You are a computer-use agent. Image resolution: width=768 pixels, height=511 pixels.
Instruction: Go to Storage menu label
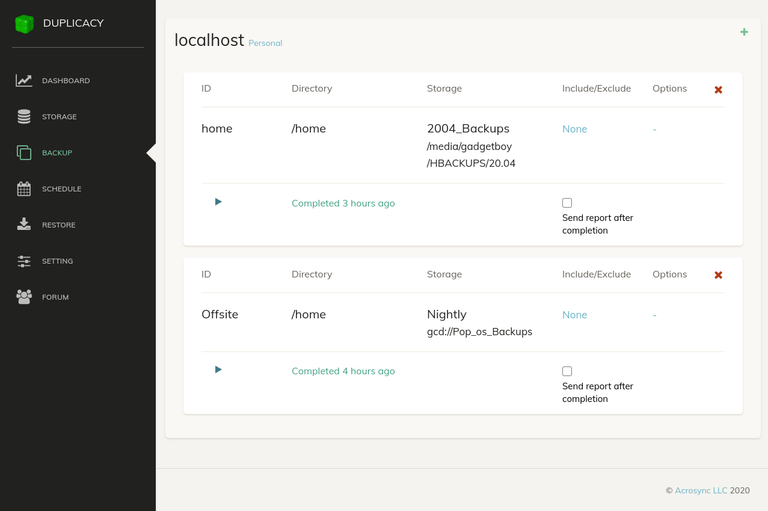click(59, 117)
